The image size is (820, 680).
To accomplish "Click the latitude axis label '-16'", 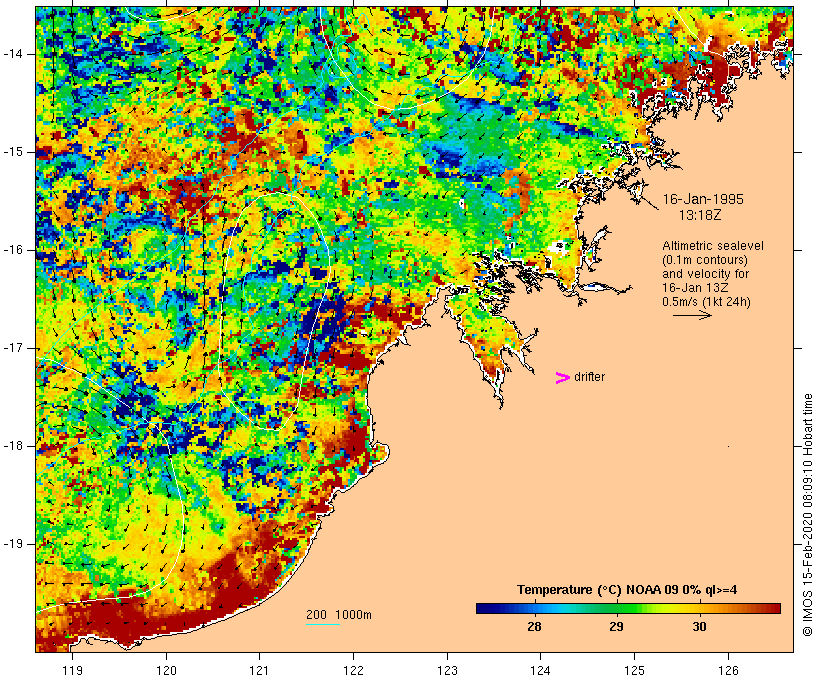I will (13, 250).
